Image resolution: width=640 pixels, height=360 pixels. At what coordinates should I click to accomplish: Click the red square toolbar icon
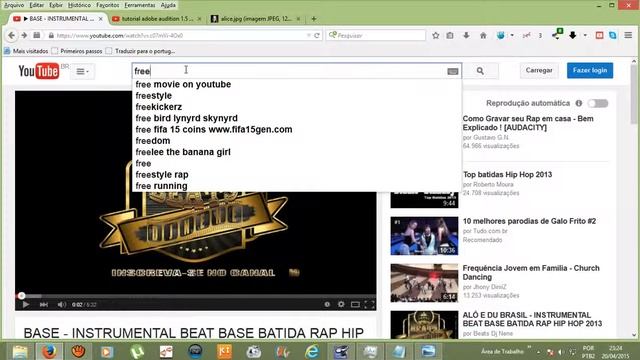(x=599, y=36)
